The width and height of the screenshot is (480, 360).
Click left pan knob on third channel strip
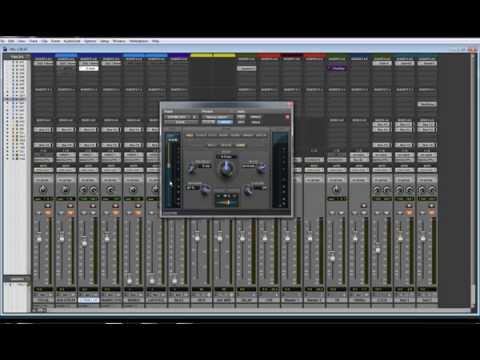pyautogui.click(x=83, y=190)
